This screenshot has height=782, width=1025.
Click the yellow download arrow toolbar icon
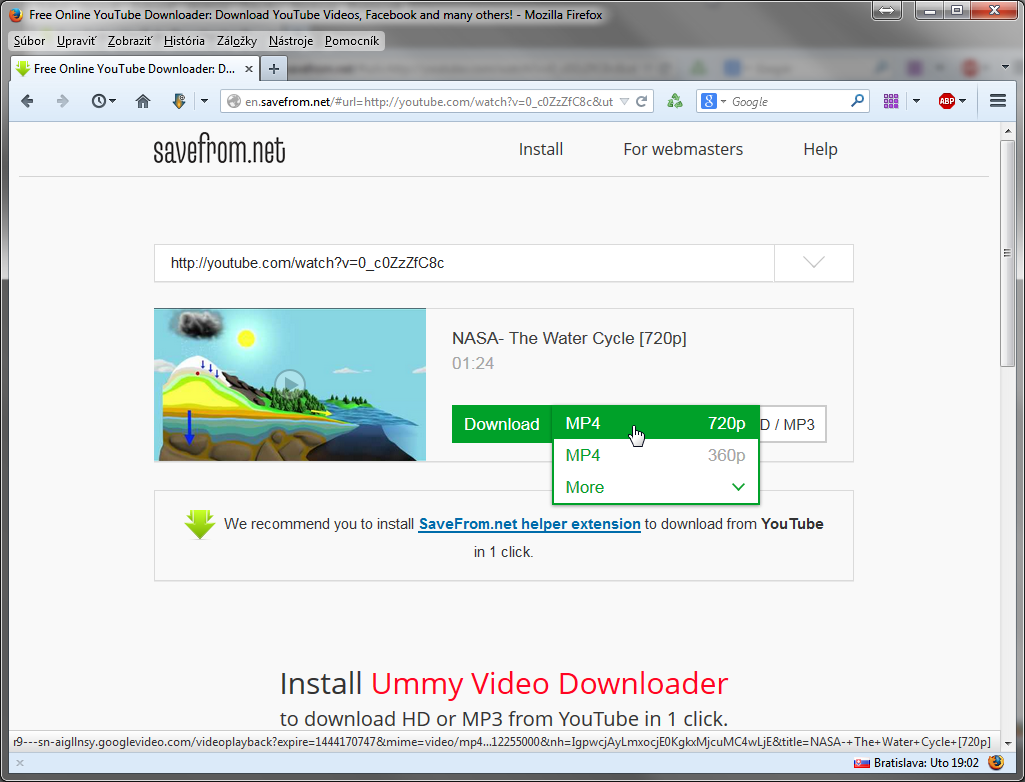pos(179,101)
